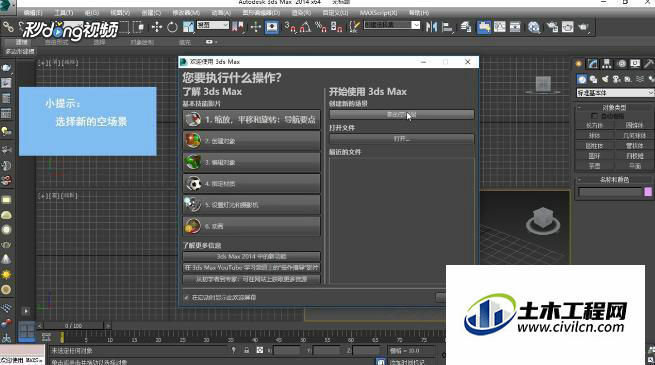This screenshot has width=655, height=365.
Task: Select the Shapes category icon
Action: [593, 79]
